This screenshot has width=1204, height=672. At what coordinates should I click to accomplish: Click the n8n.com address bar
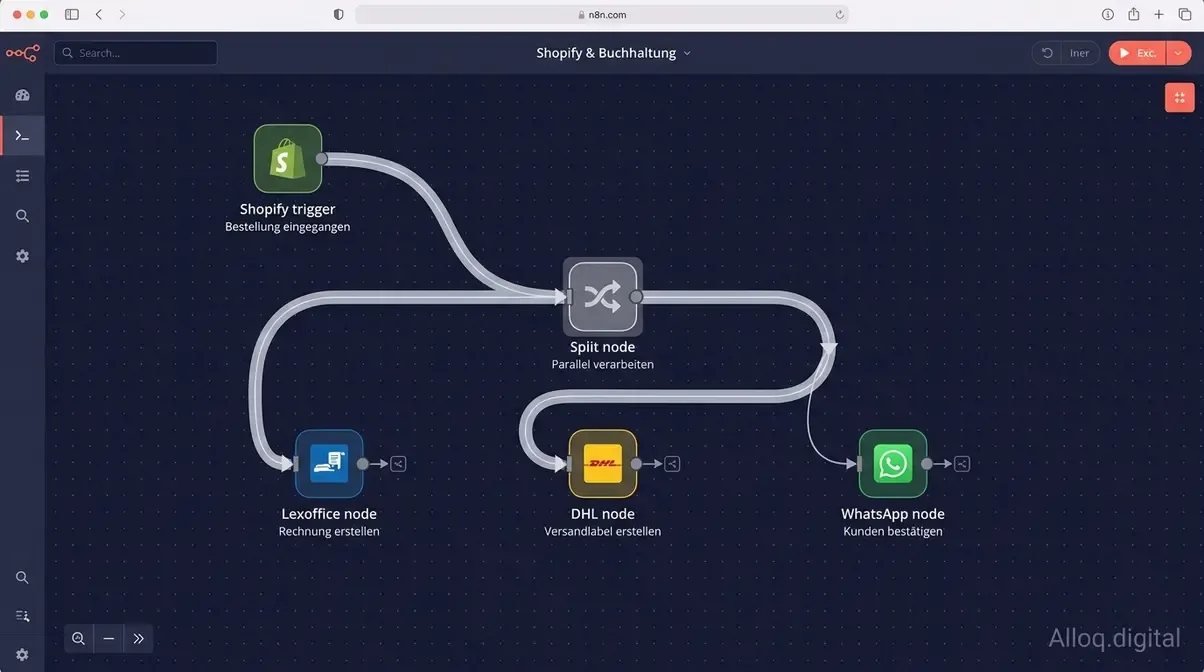602,14
